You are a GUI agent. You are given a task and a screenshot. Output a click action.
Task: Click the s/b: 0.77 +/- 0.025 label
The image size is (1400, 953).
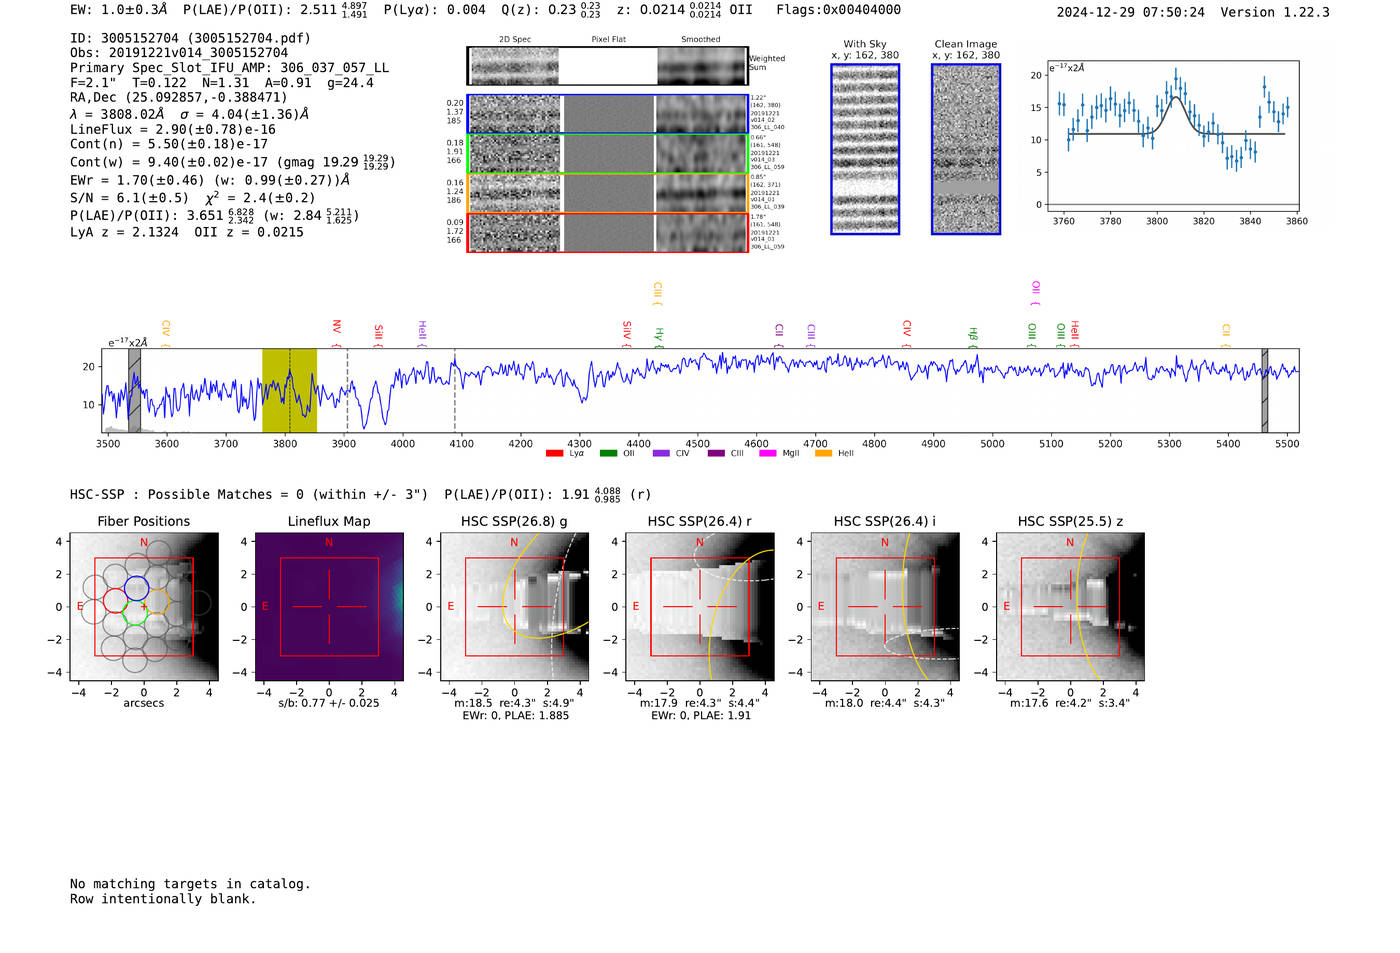click(x=329, y=703)
